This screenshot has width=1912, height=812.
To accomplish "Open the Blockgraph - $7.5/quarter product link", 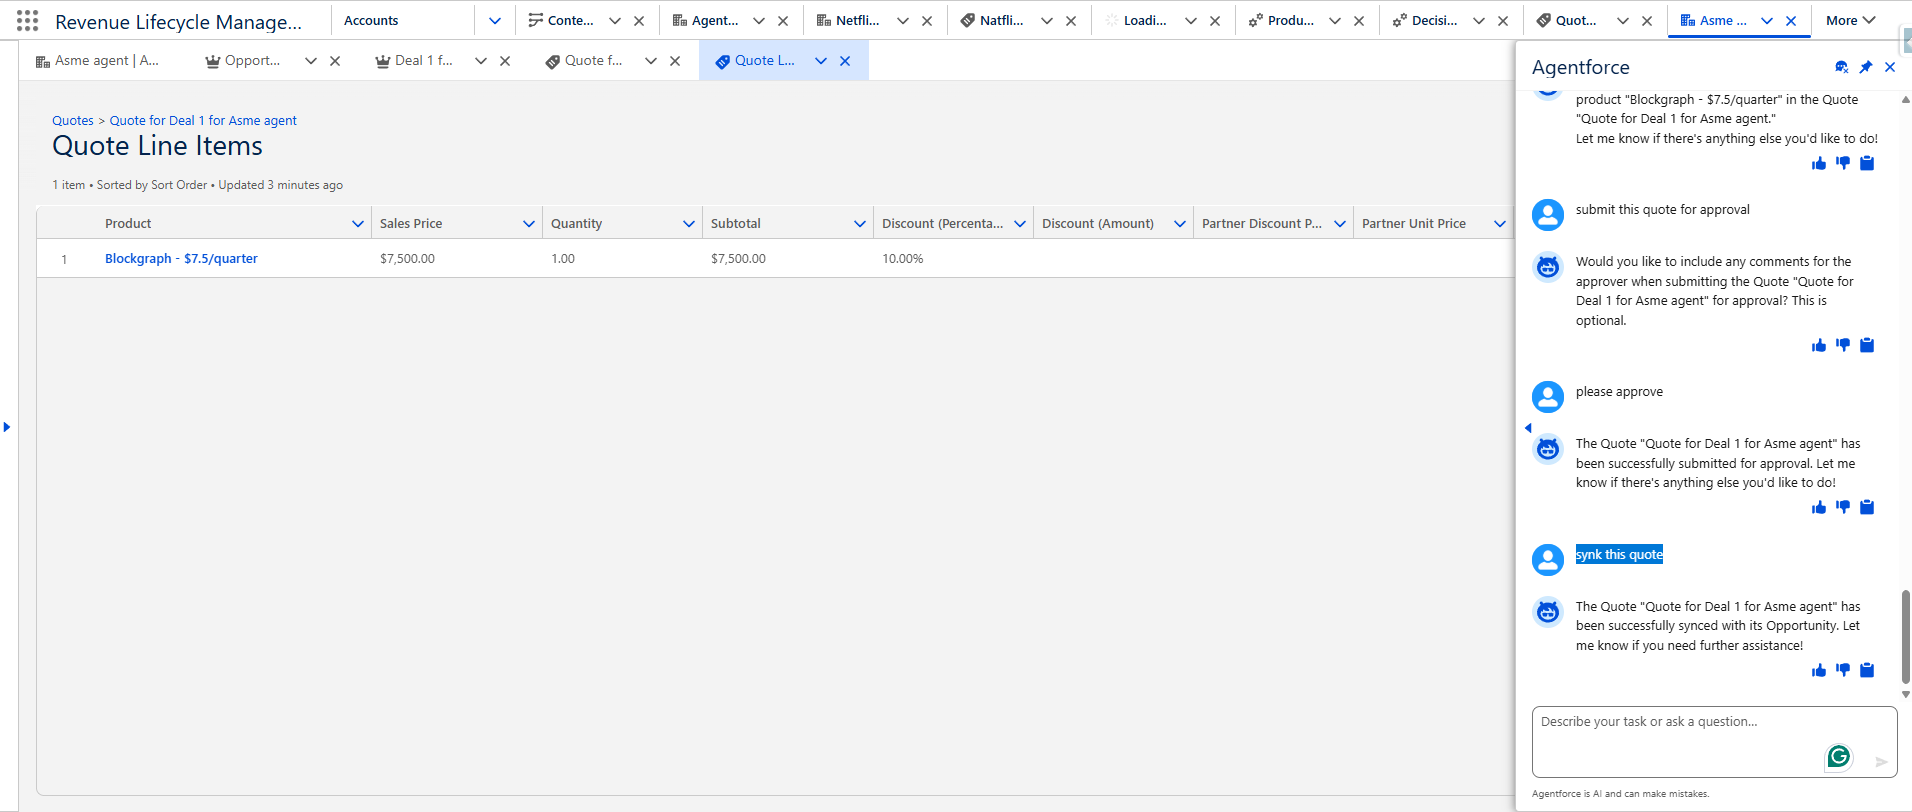I will click(x=181, y=258).
